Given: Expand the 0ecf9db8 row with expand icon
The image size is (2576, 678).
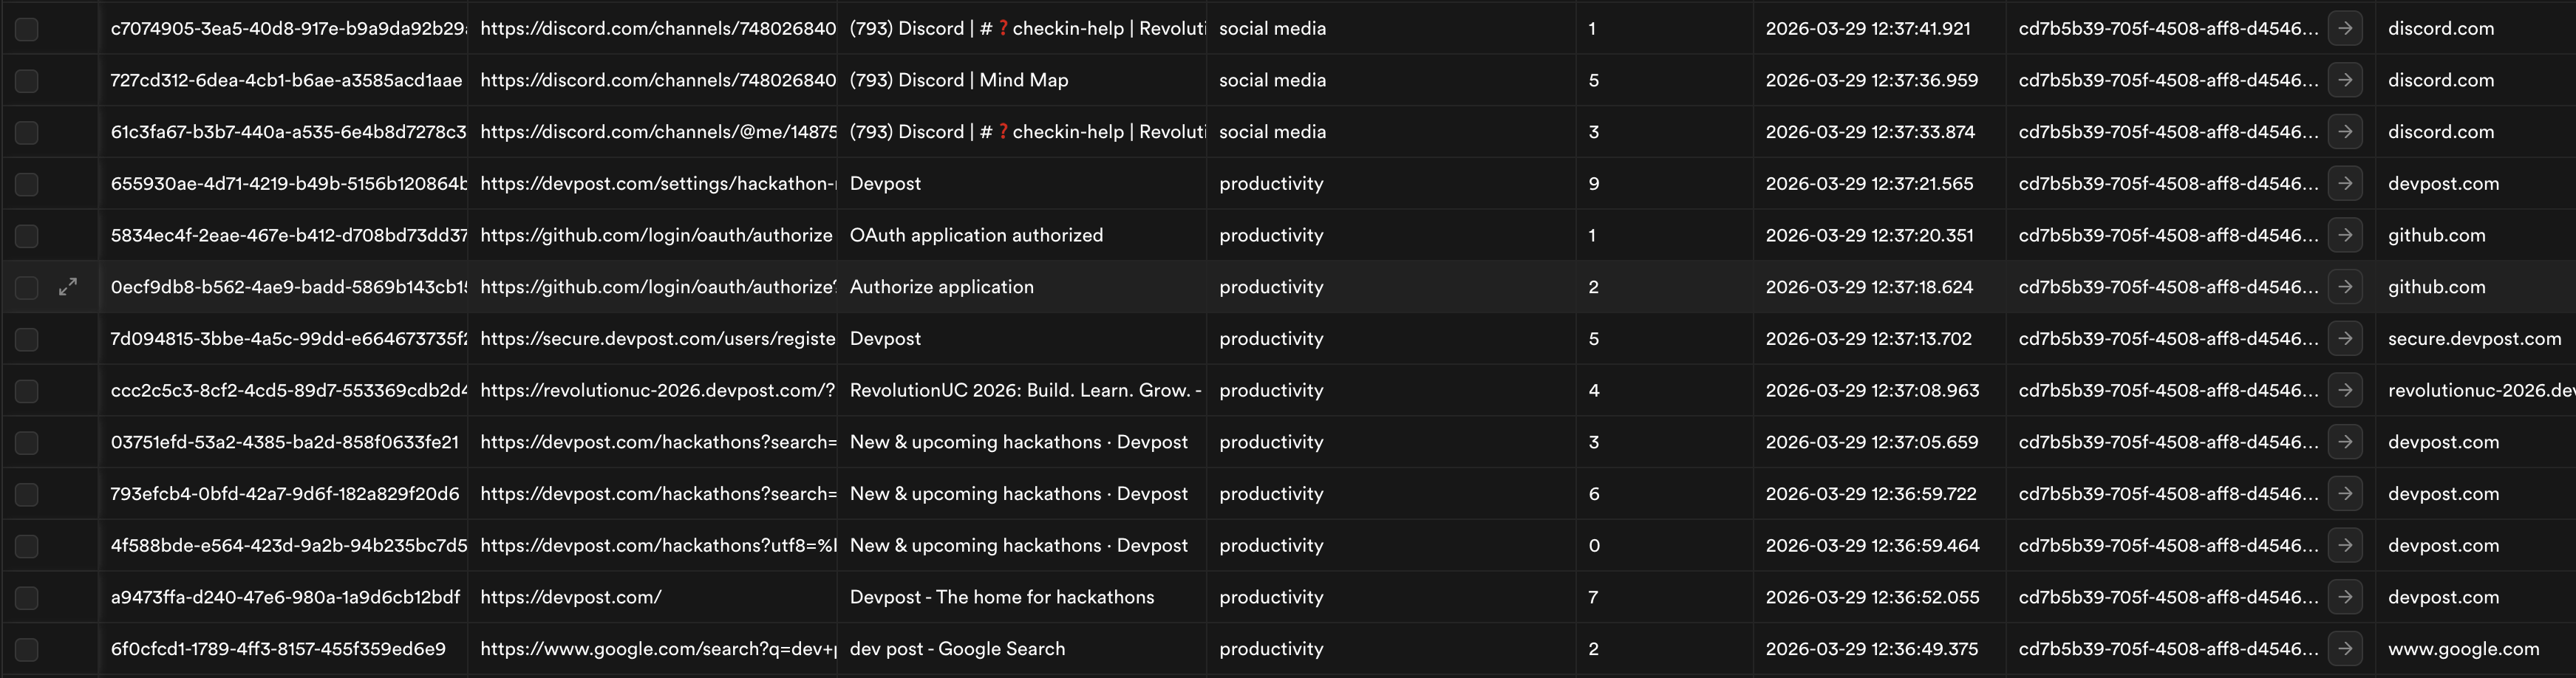Looking at the screenshot, I should point(68,287).
